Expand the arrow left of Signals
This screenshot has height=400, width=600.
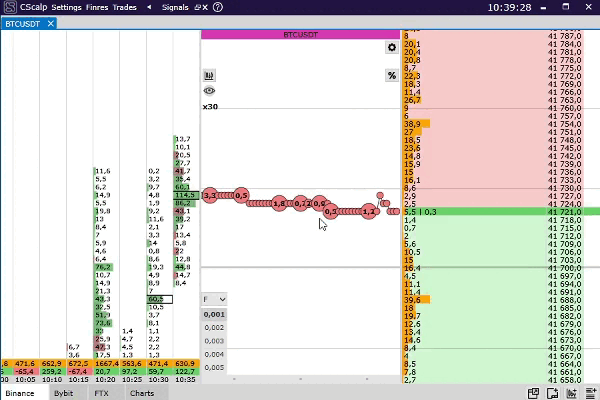pos(149,6)
